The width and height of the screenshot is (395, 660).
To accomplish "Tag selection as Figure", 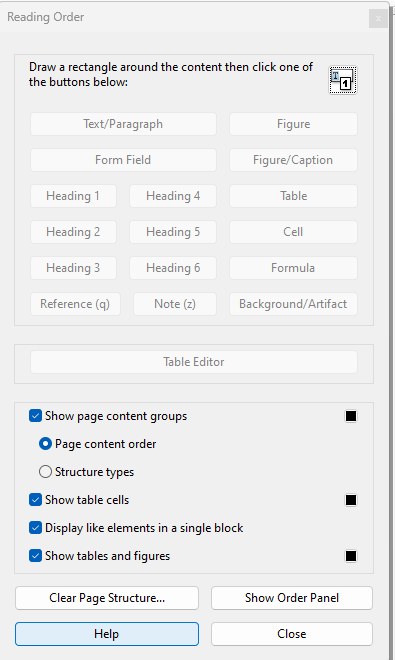I will tap(293, 124).
